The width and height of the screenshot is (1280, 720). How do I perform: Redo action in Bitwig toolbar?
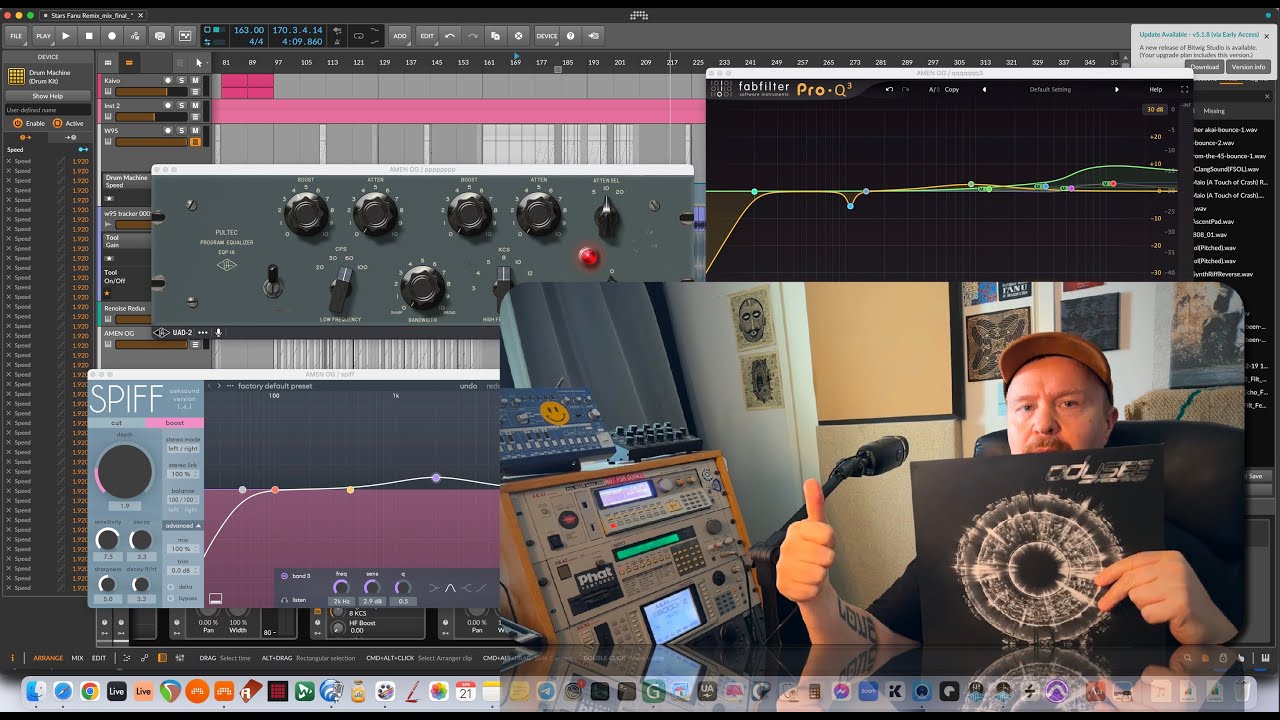(473, 36)
